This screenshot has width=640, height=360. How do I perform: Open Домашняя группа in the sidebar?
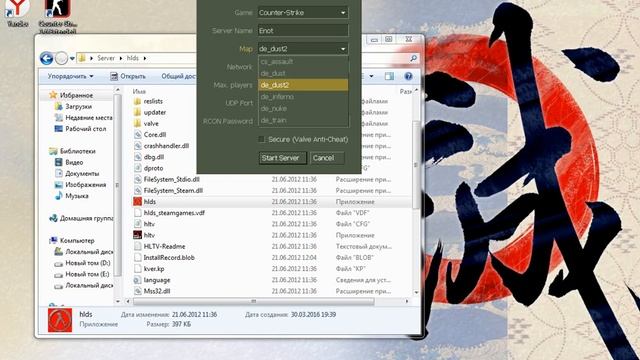(x=86, y=218)
